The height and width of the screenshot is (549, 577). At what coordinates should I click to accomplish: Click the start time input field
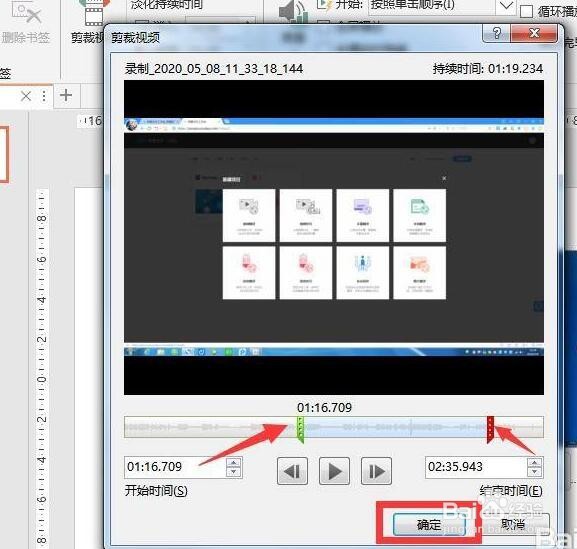pos(176,467)
